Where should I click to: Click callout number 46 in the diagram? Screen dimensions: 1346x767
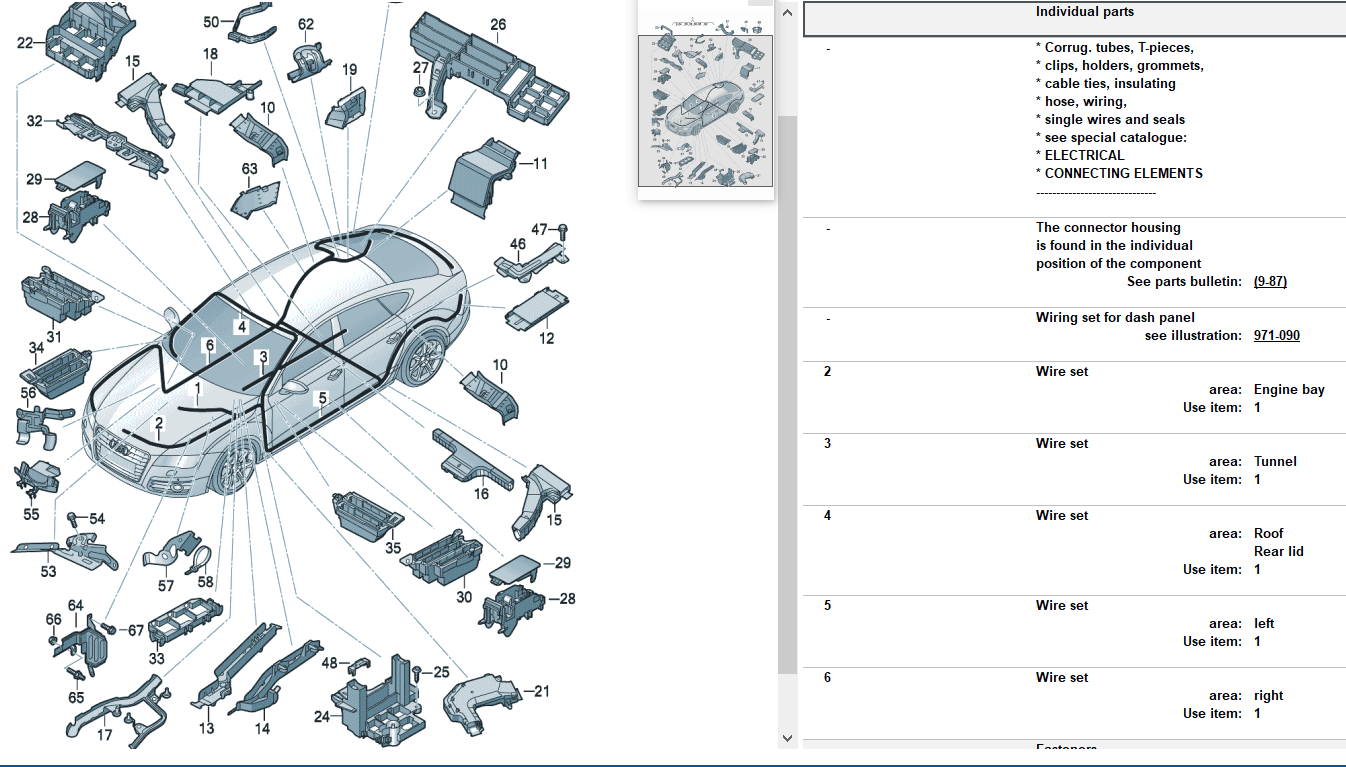coord(517,244)
